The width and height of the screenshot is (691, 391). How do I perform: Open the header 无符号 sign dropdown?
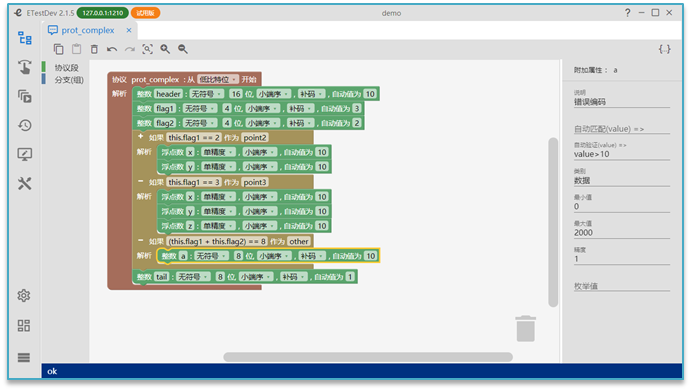pyautogui.click(x=206, y=94)
